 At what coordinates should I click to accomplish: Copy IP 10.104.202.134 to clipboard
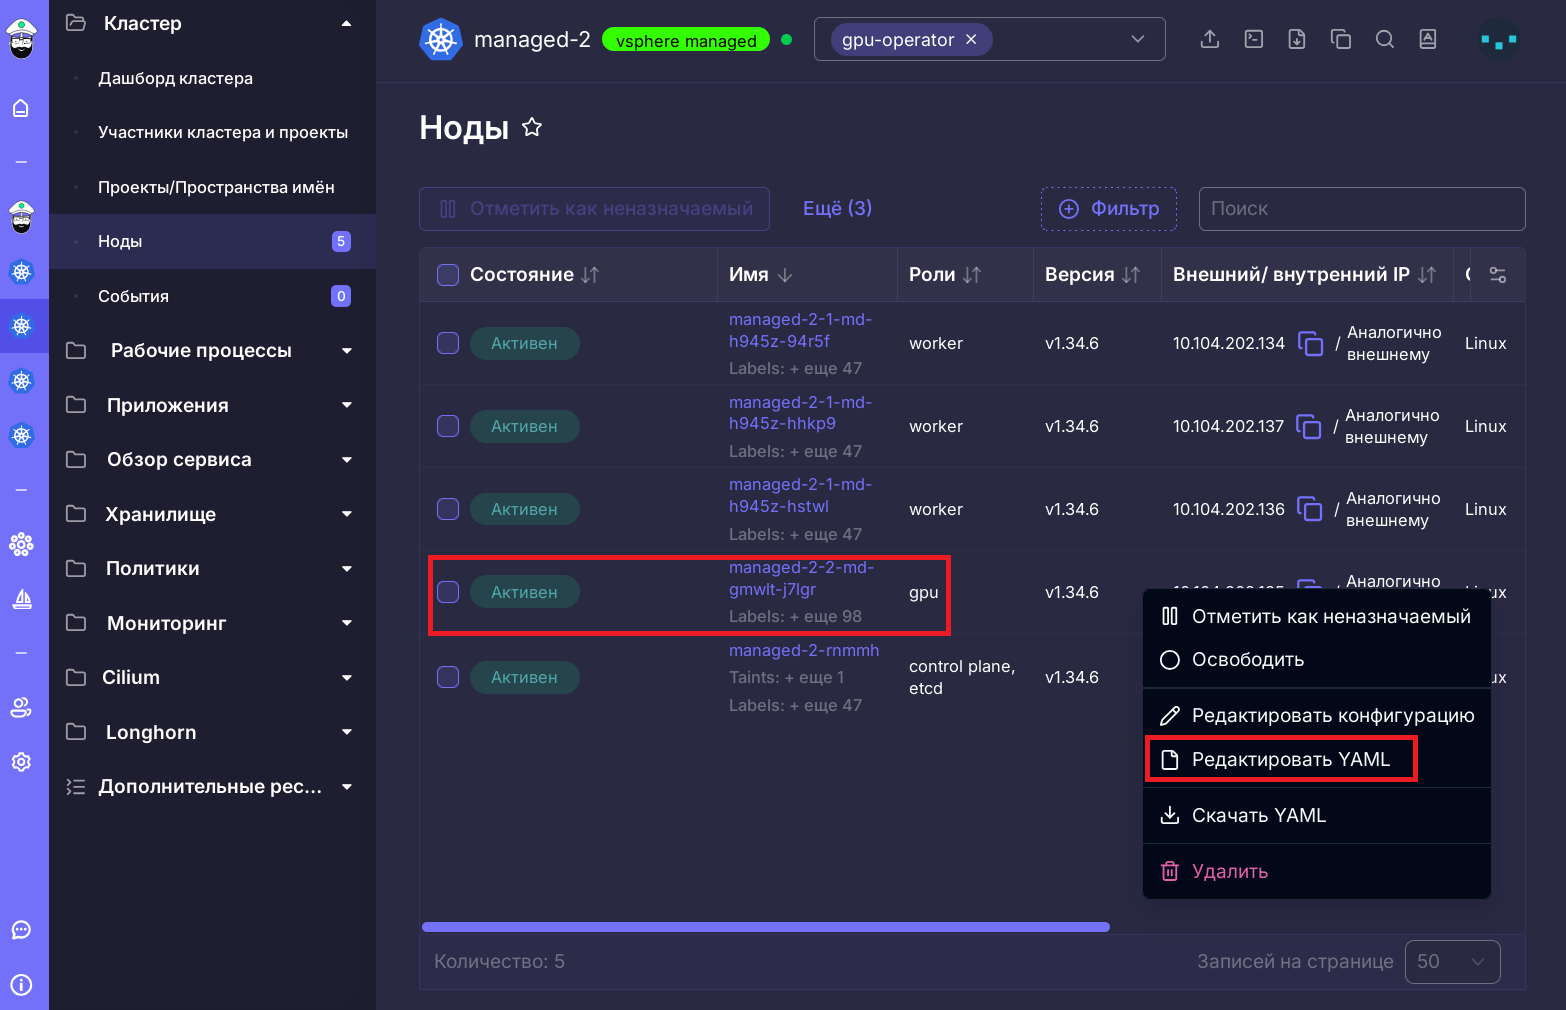(1310, 343)
